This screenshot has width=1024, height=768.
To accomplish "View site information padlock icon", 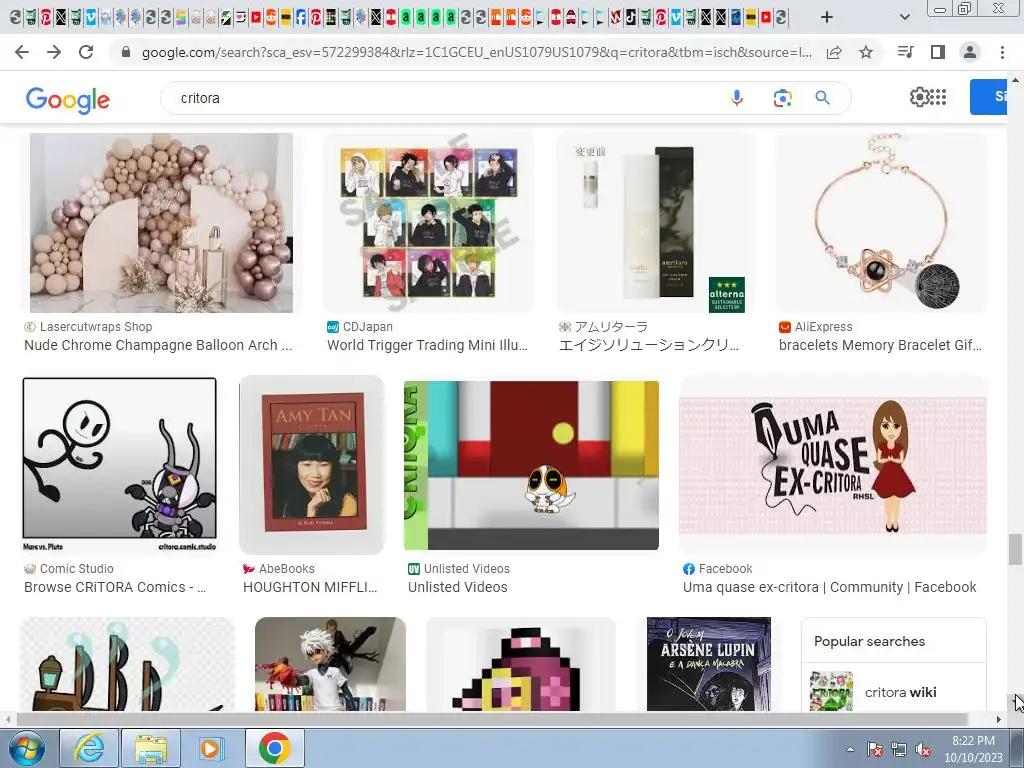I will coord(126,52).
